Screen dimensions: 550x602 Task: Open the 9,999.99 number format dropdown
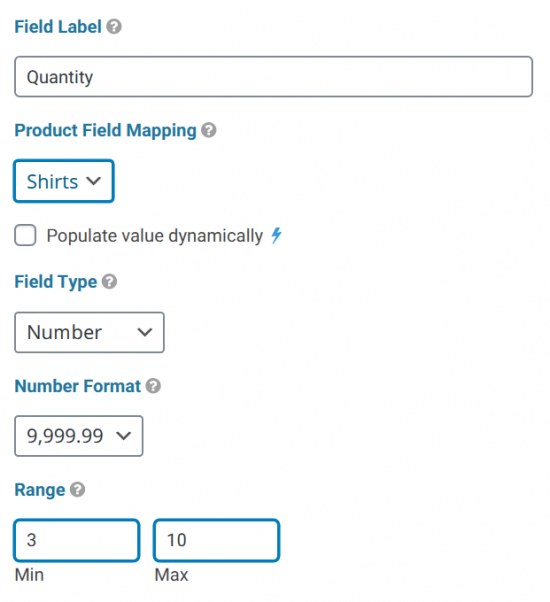79,436
